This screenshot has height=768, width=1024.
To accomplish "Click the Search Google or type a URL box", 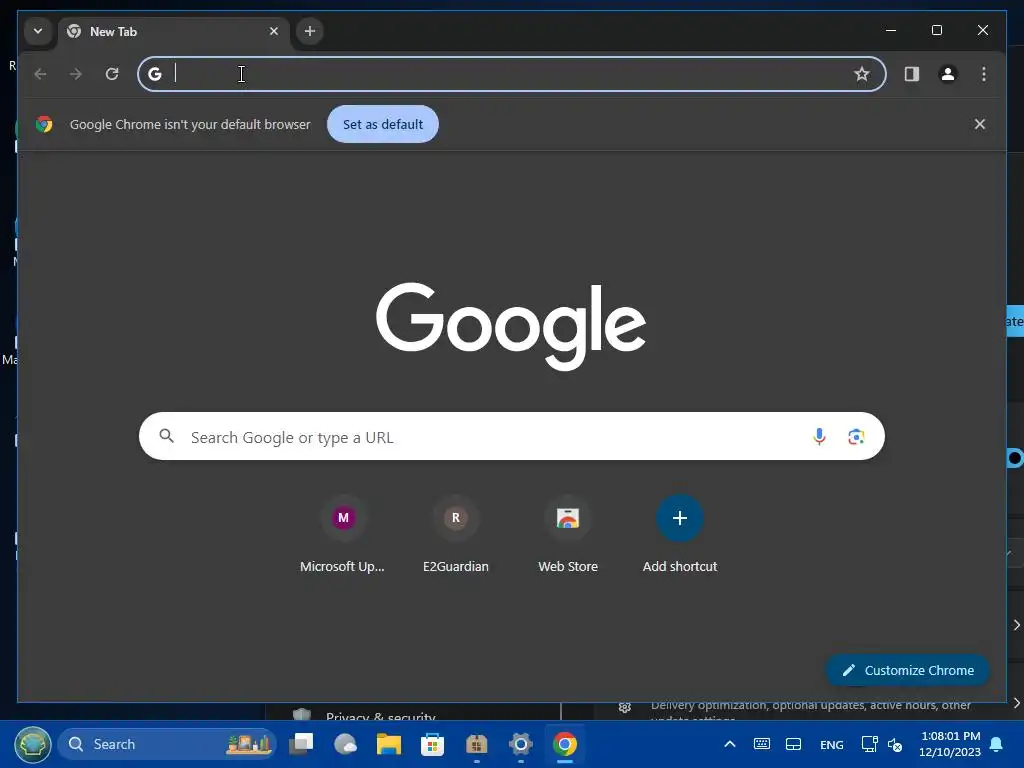I will [x=511, y=436].
